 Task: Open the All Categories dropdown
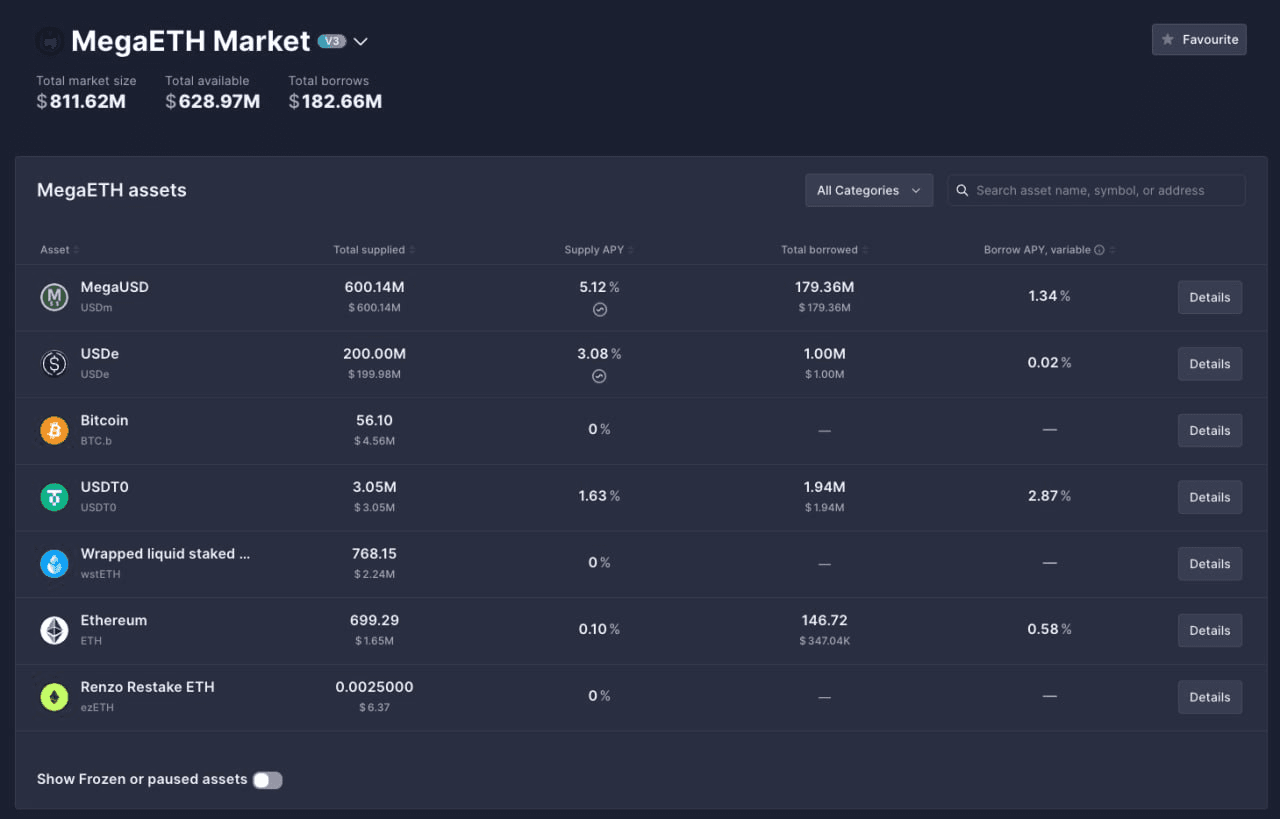[x=869, y=190]
